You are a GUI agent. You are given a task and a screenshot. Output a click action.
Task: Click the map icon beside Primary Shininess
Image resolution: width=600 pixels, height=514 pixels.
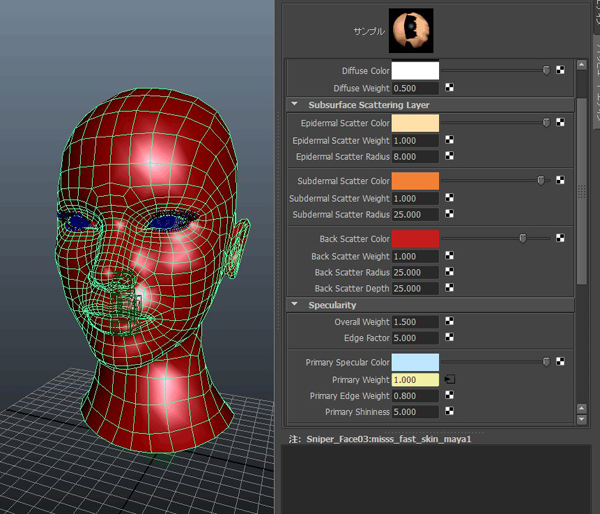tap(450, 412)
